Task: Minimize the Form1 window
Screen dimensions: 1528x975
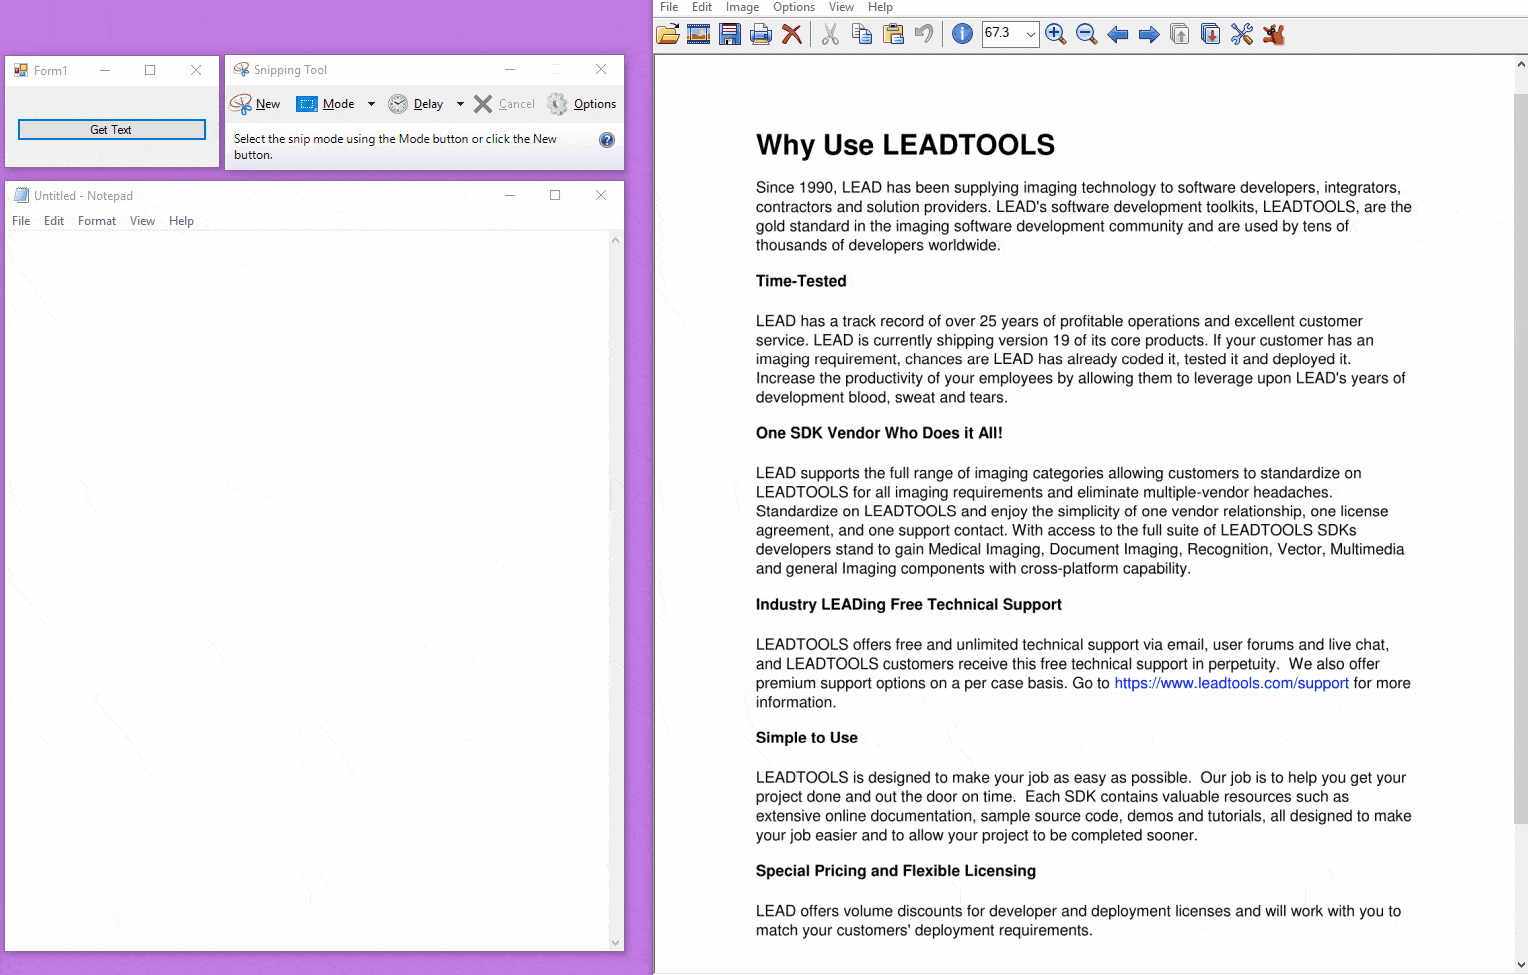Action: click(x=104, y=70)
